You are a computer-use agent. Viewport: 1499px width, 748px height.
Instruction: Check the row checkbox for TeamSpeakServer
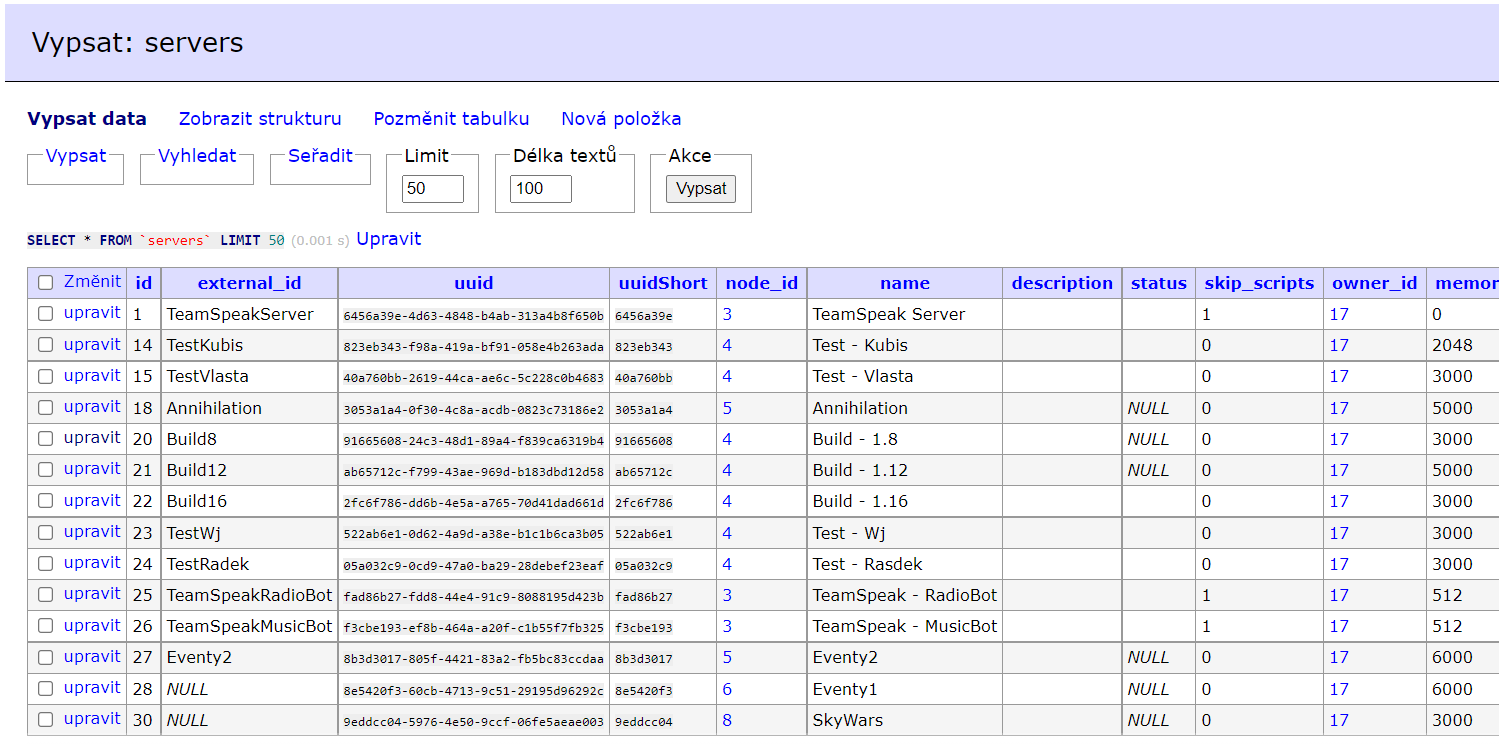click(45, 314)
